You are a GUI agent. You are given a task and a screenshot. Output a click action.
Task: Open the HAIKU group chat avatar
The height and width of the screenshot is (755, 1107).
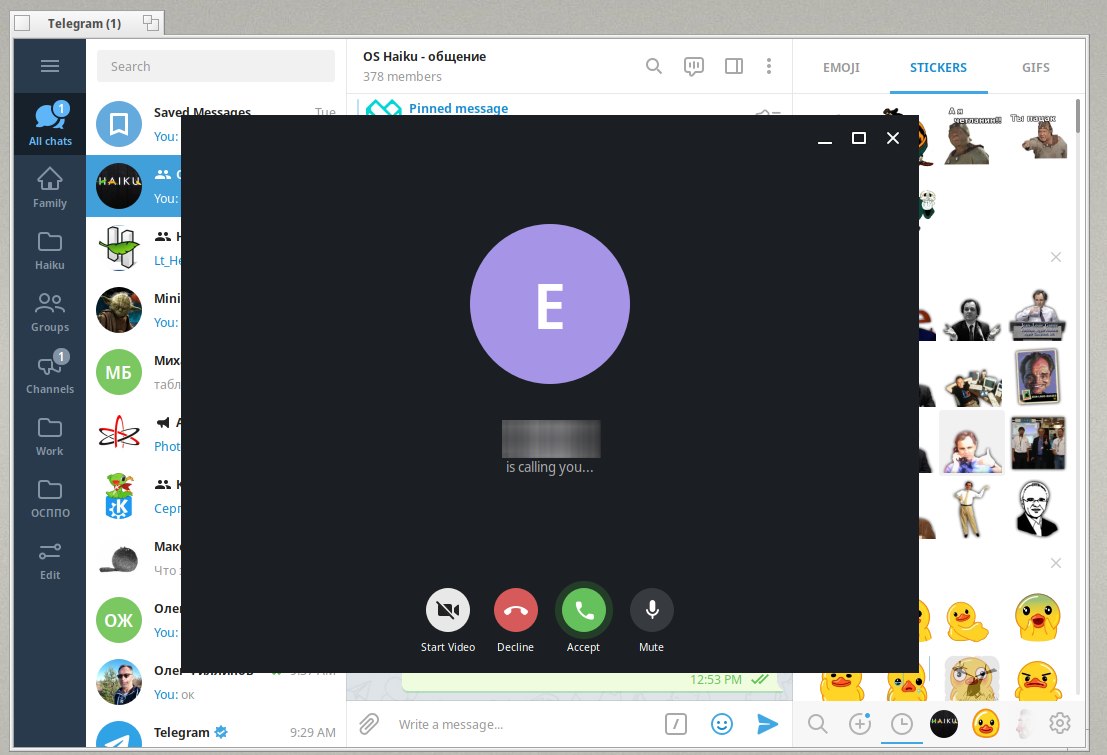(119, 186)
